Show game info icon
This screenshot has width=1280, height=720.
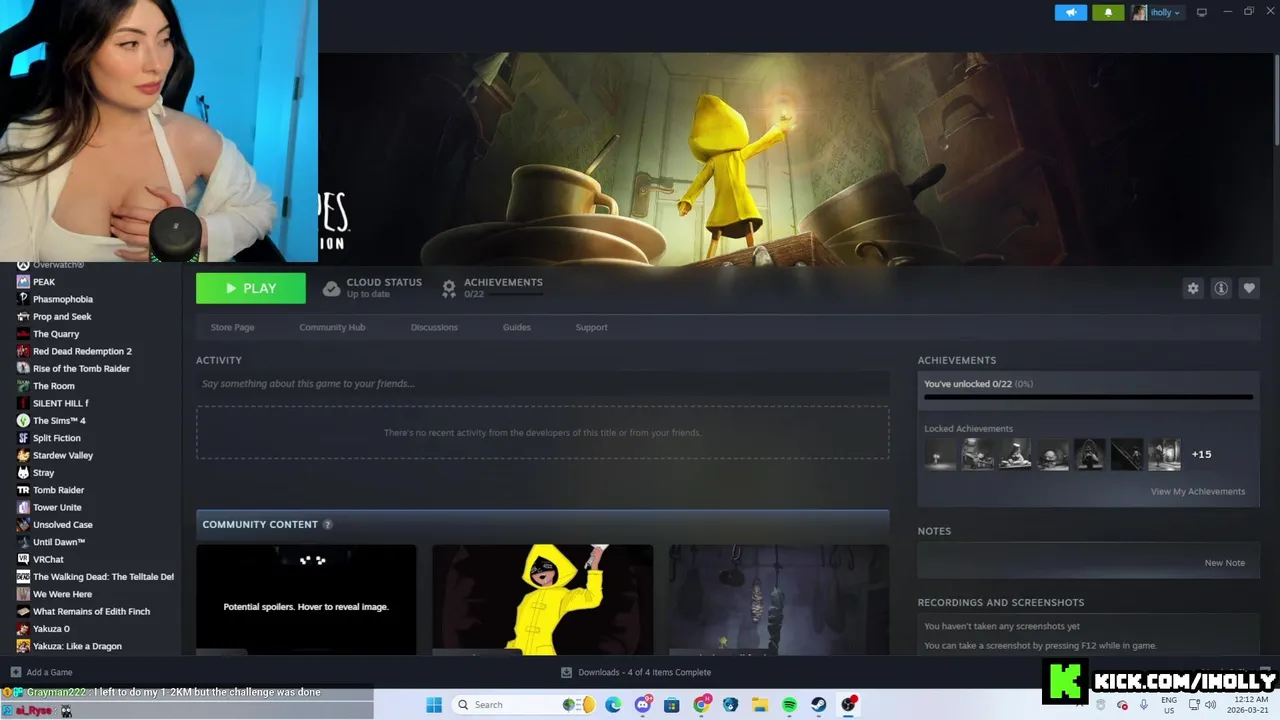[1221, 288]
